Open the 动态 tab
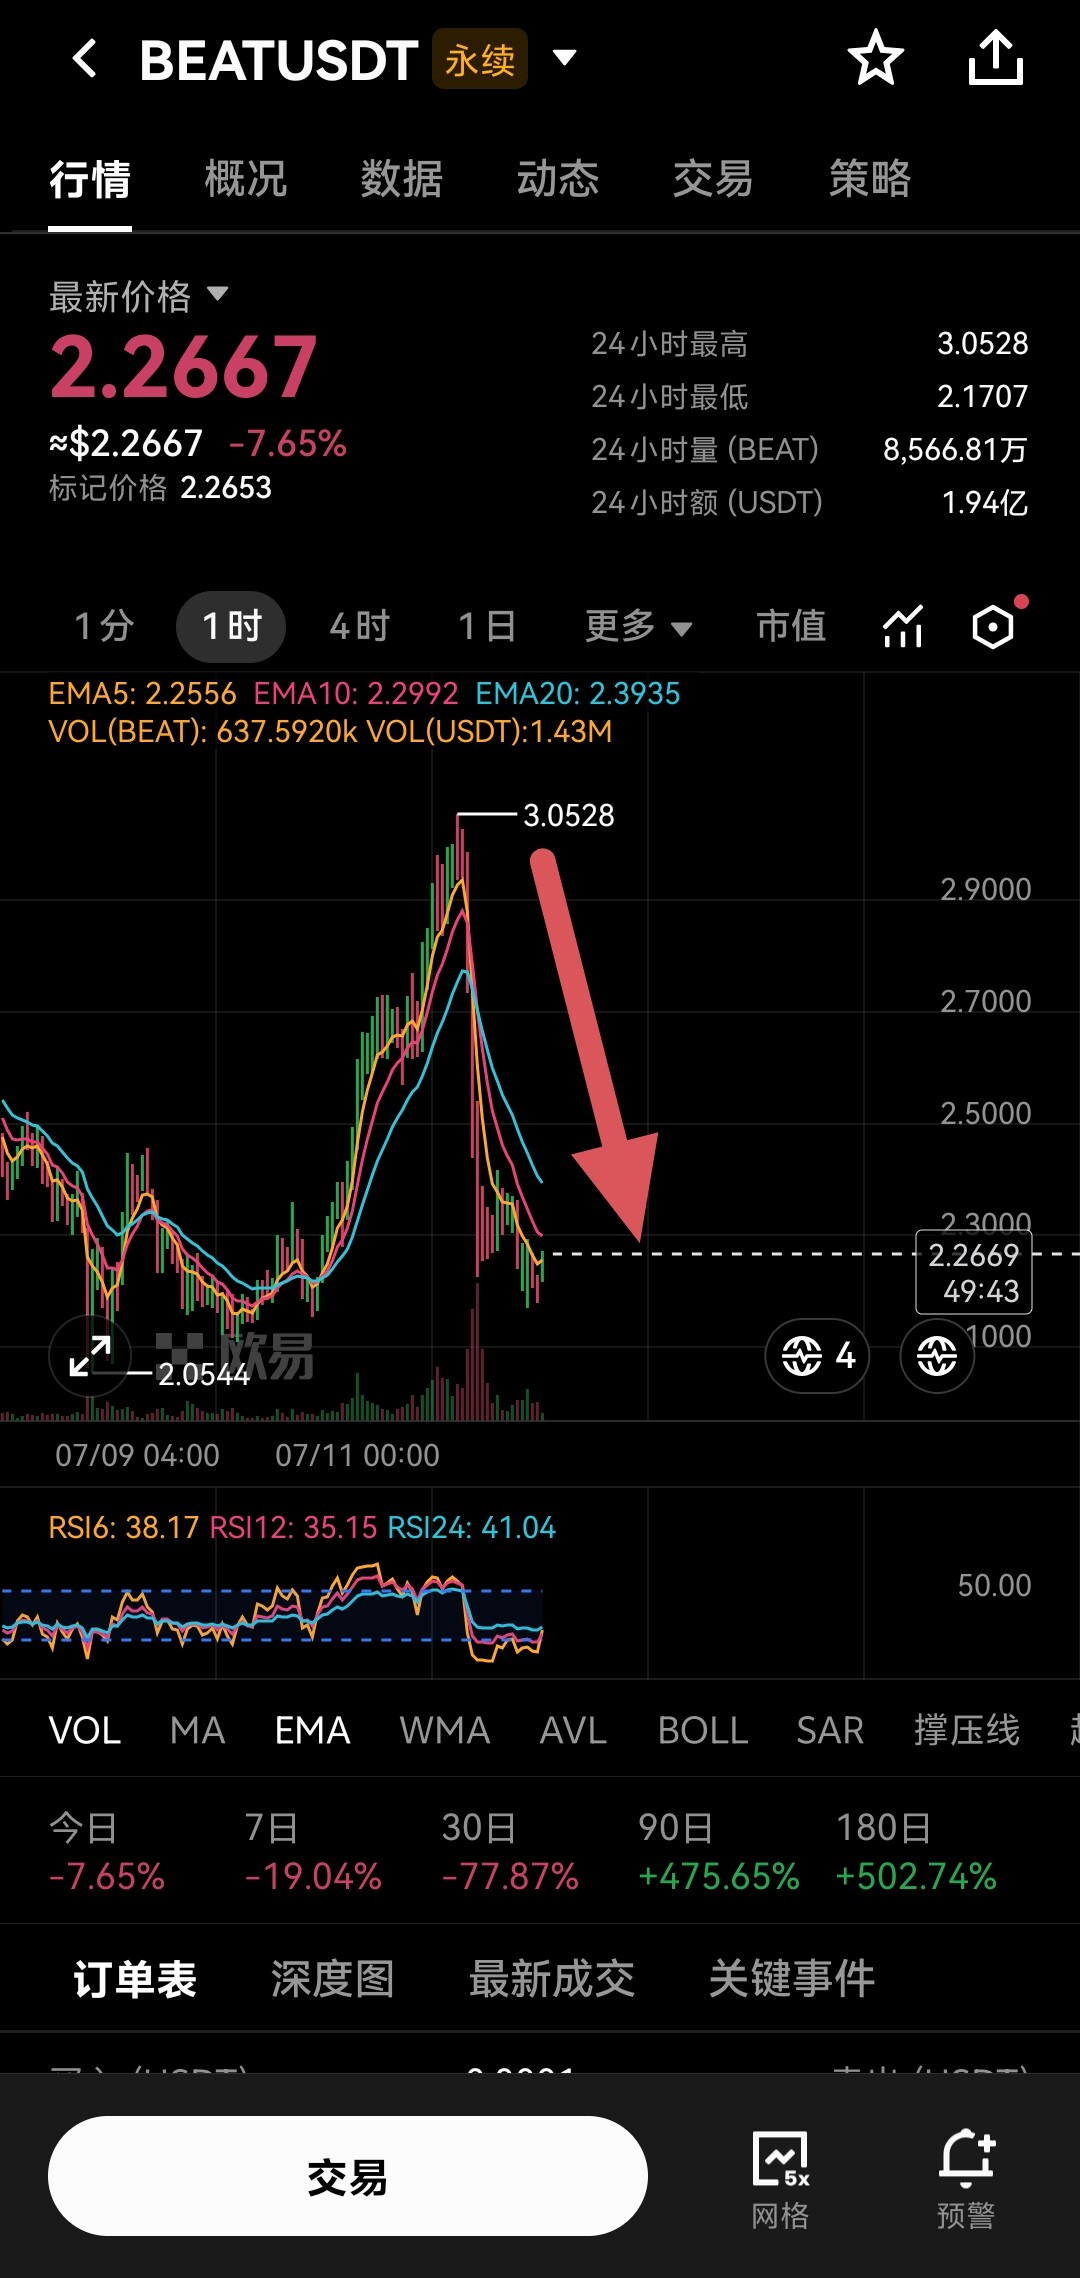This screenshot has width=1080, height=2278. click(558, 180)
